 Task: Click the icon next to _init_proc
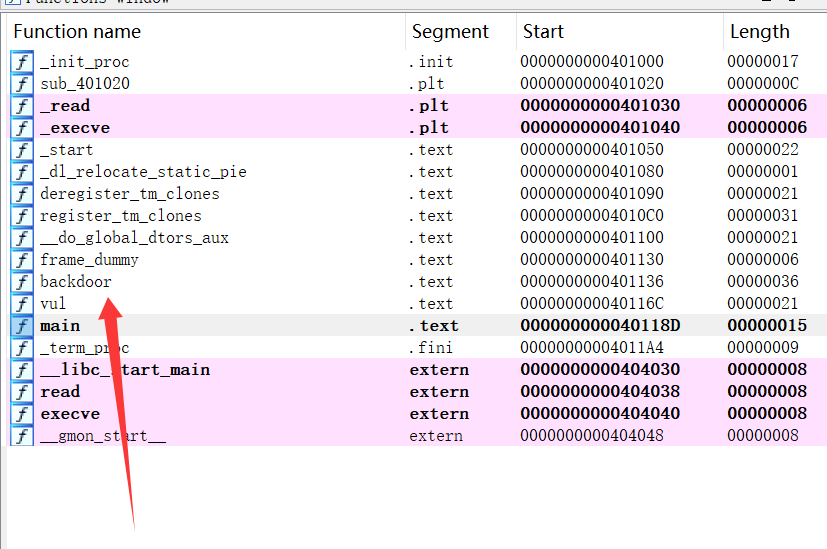[21, 62]
